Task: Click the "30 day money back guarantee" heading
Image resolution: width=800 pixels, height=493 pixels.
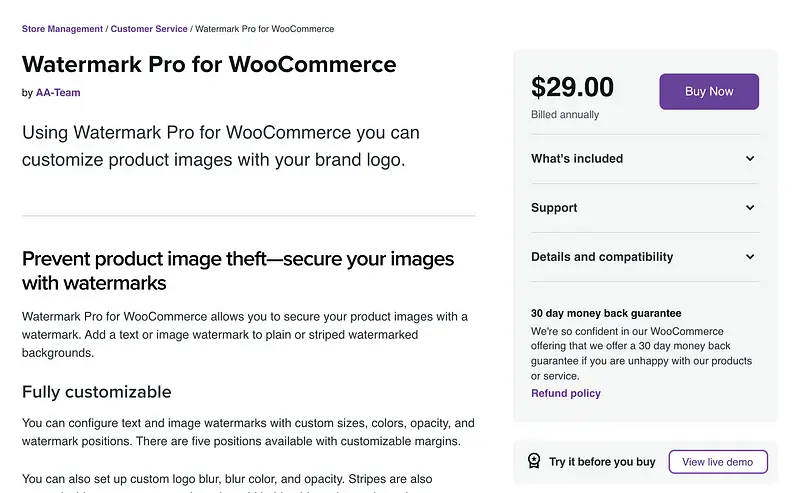Action: [x=606, y=313]
